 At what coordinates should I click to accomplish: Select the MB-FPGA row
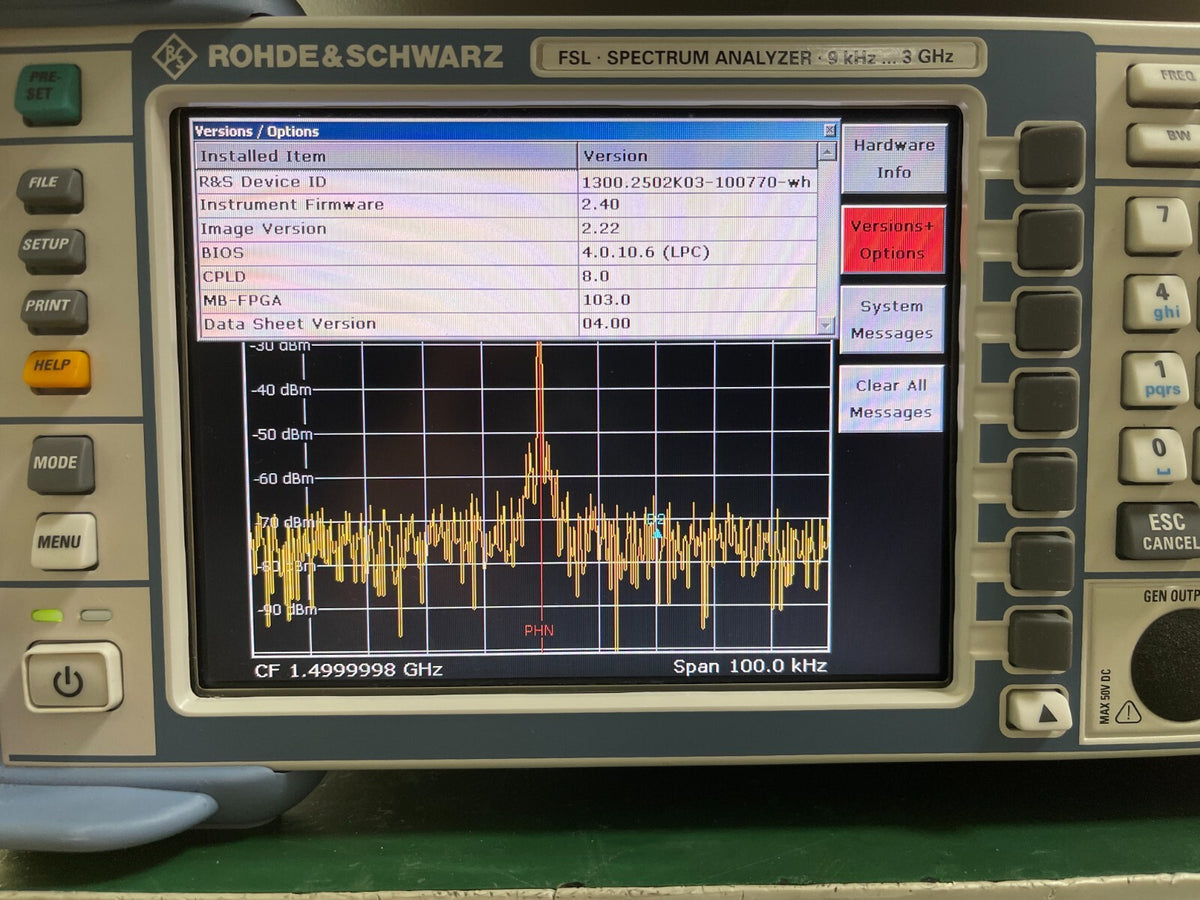(x=507, y=299)
